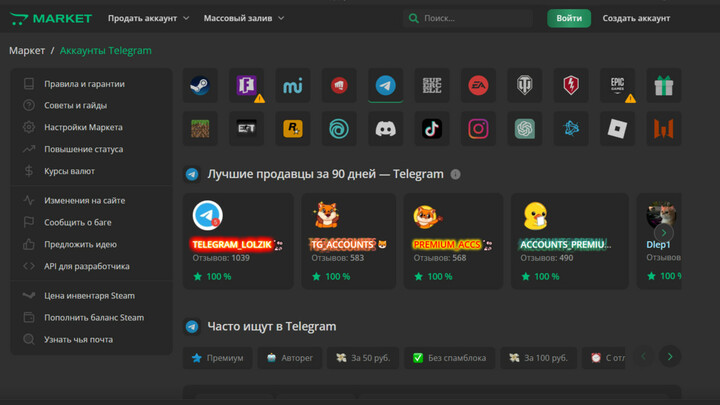Select the Battle.net category icon
Viewport: 720px width, 405px height.
[571, 129]
